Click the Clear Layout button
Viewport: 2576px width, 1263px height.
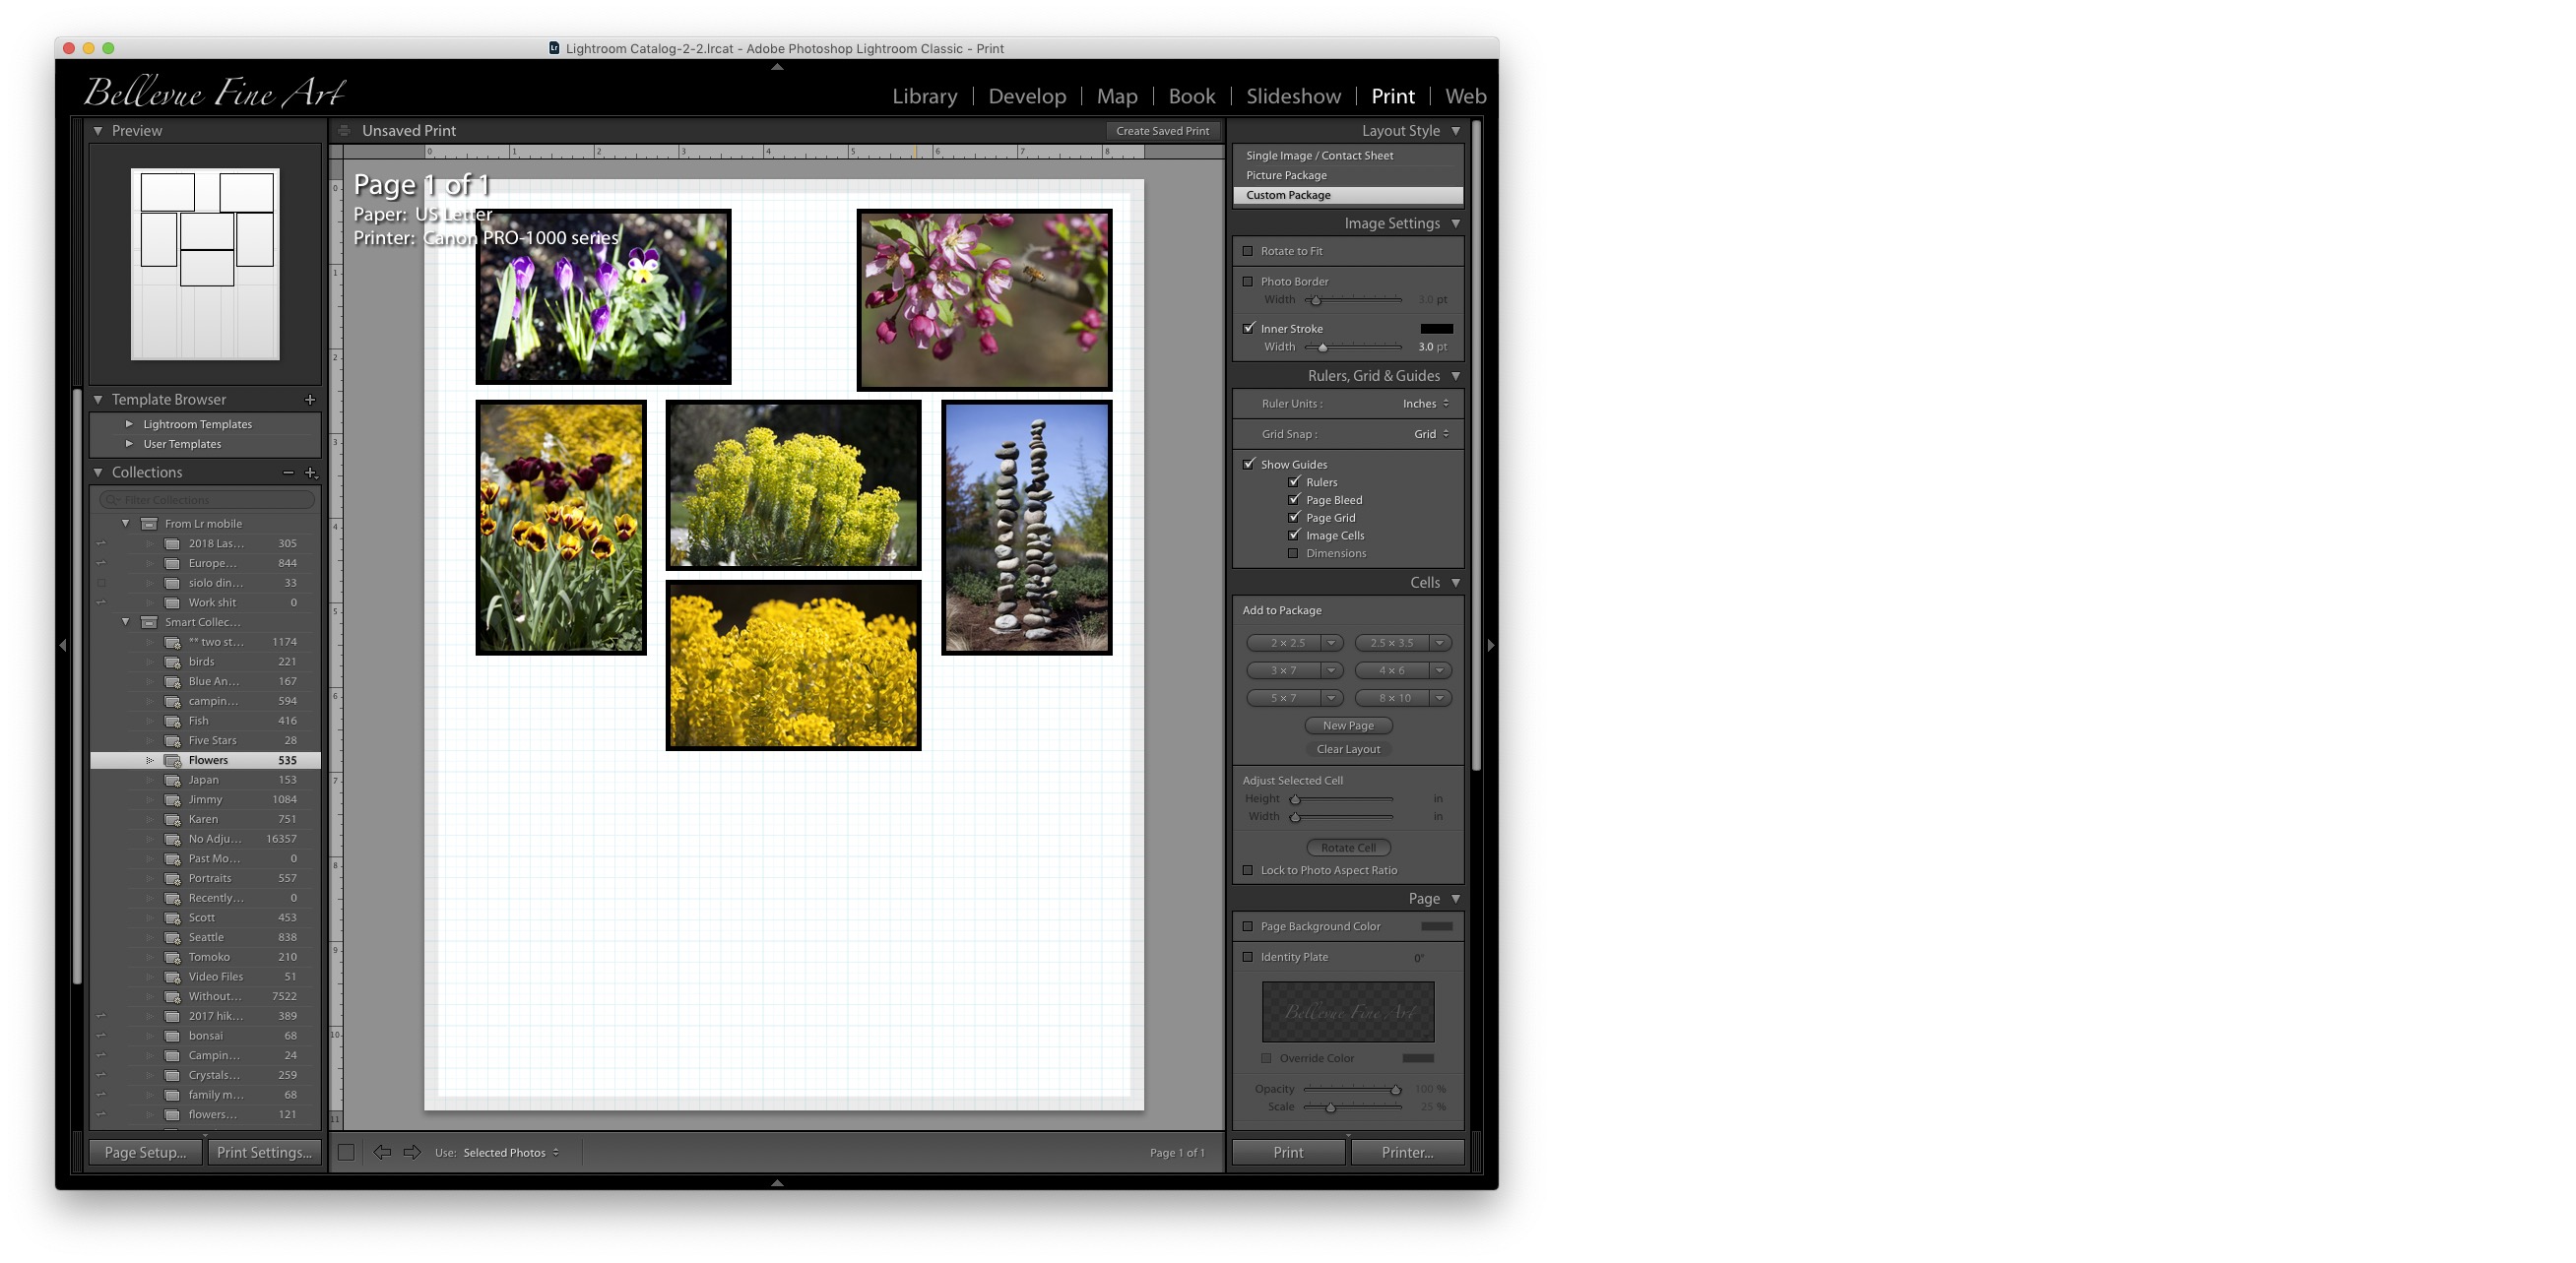coord(1345,749)
